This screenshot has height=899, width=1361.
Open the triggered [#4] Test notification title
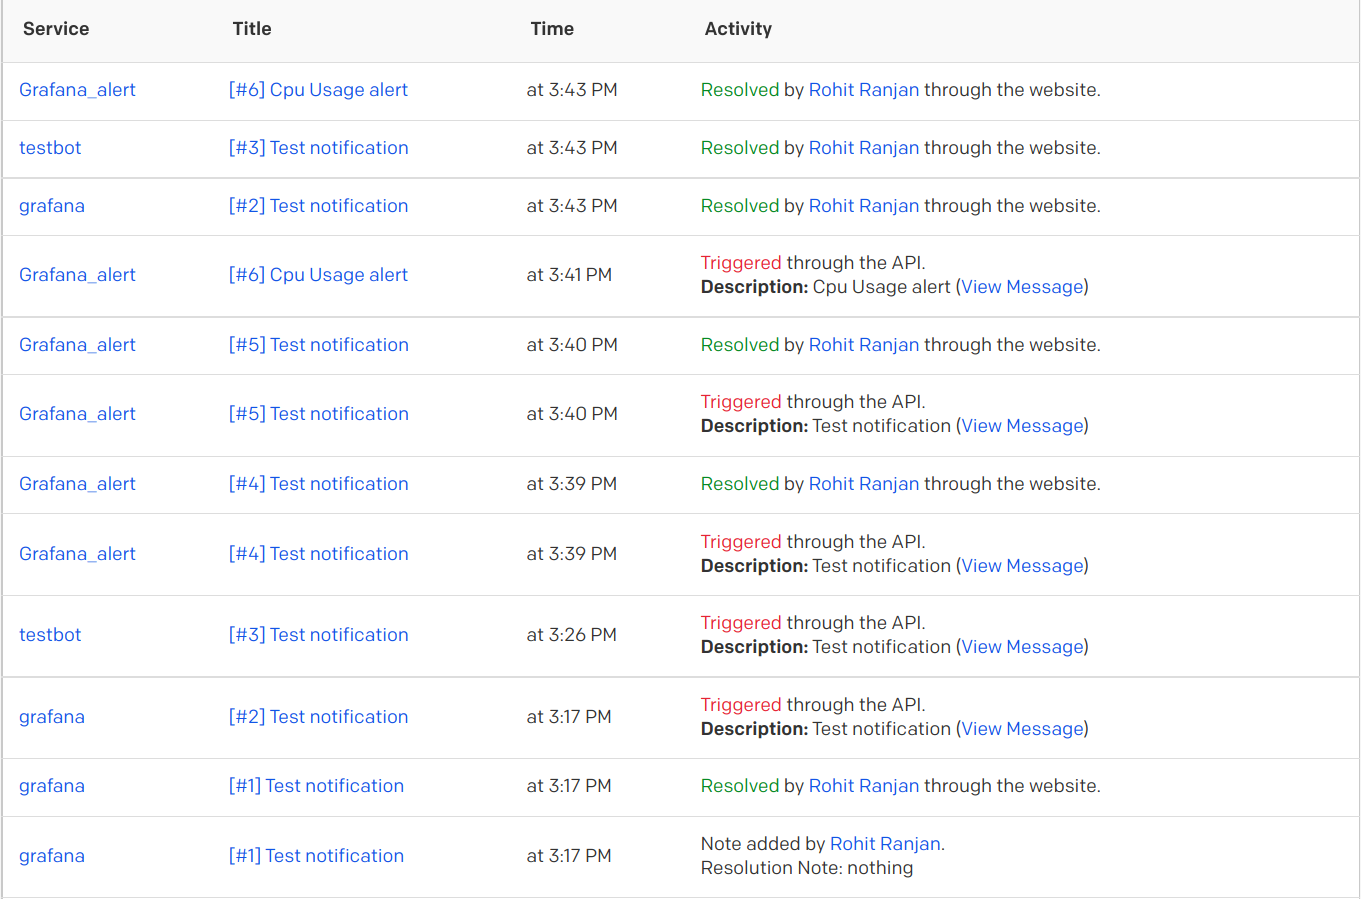click(x=318, y=554)
